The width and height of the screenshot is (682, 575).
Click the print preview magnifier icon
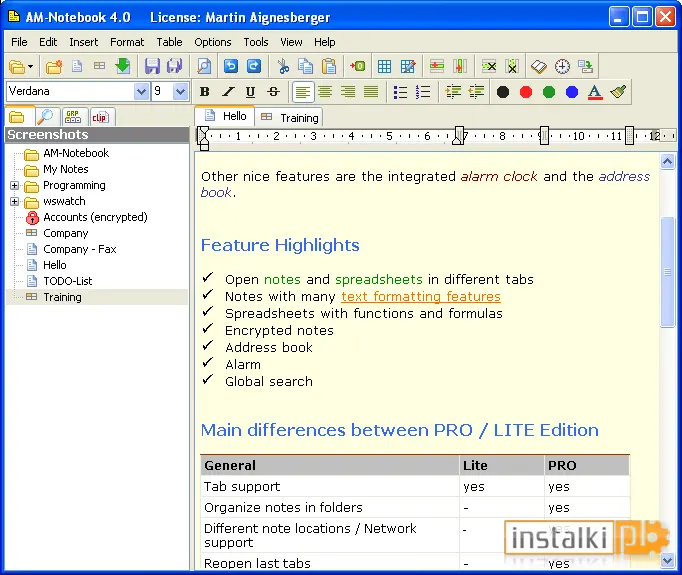point(204,66)
